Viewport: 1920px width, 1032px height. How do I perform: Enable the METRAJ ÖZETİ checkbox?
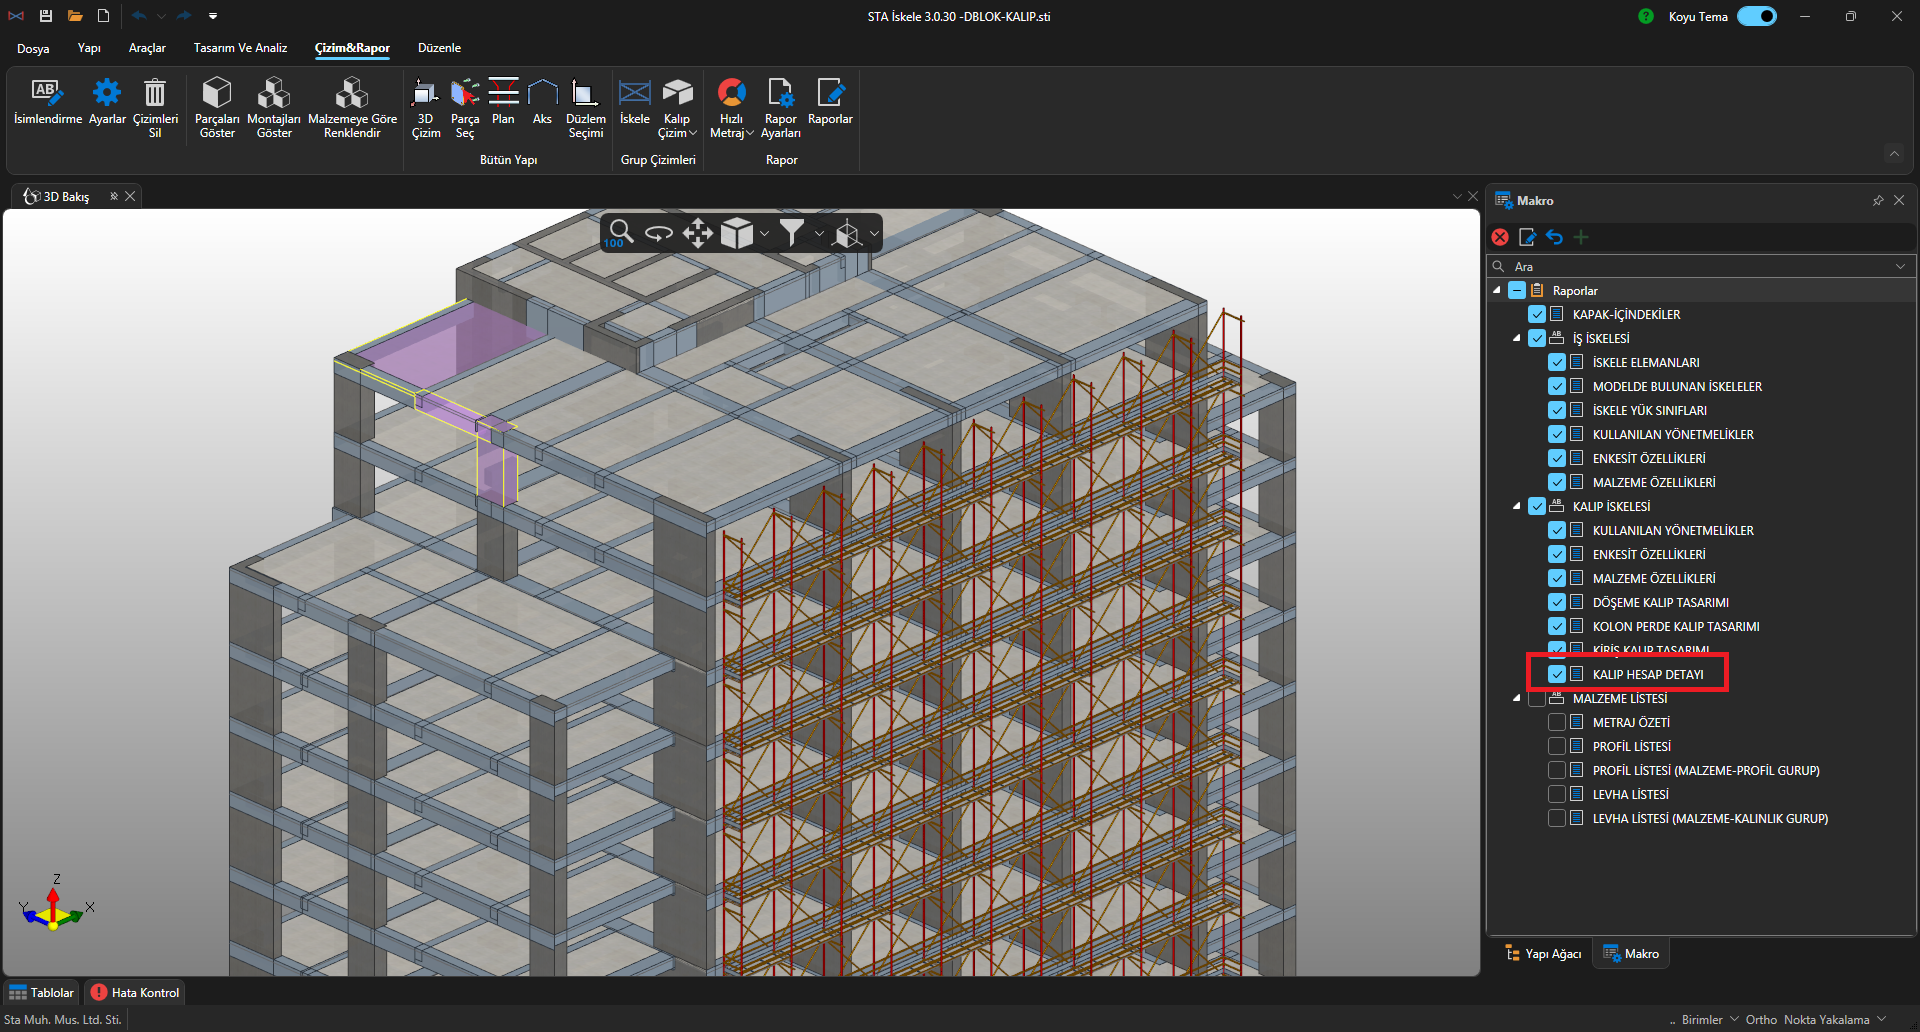coord(1557,723)
